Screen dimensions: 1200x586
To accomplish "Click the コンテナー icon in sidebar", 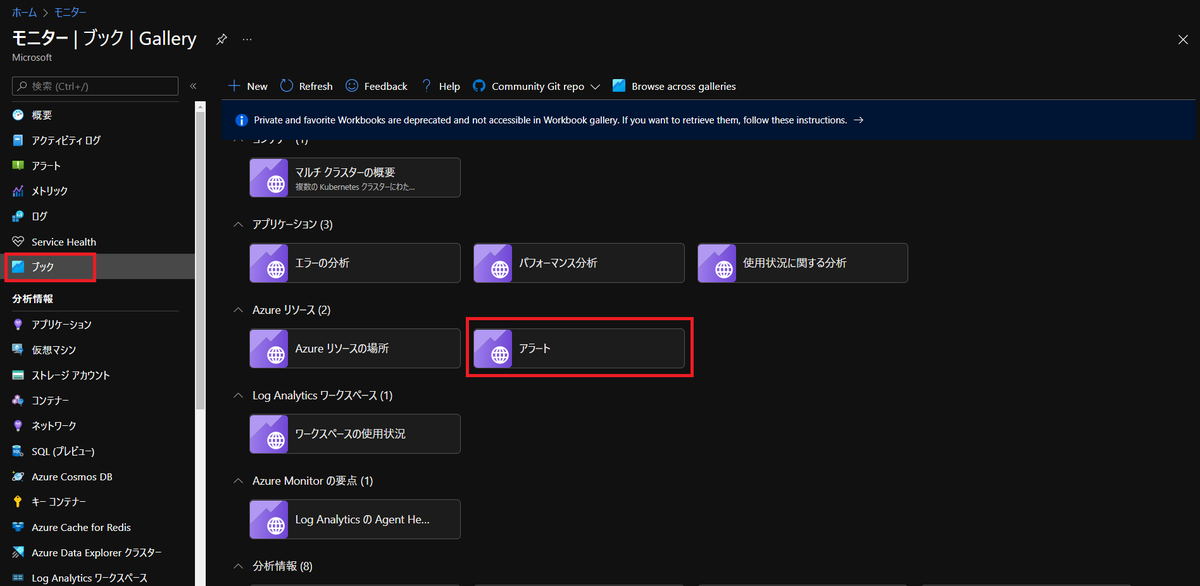I will coord(18,400).
